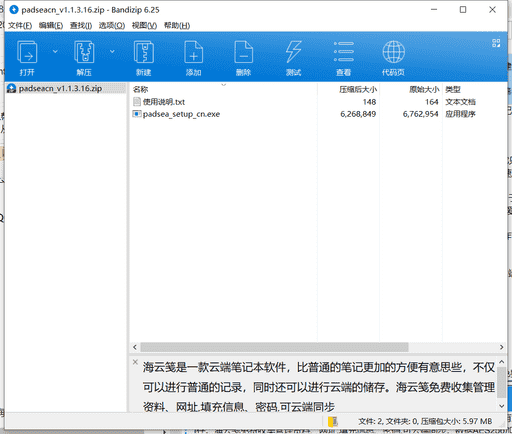512x434 pixels.
Task: Click the horizontal scrollbar right arrow
Action: point(502,347)
